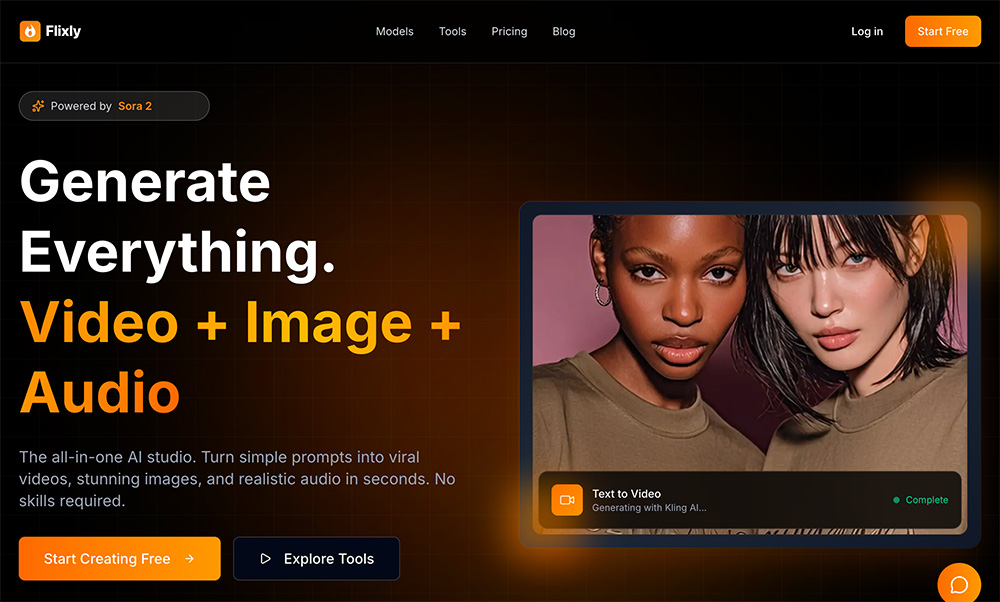
Task: Click the Text to Video label
Action: tap(626, 494)
